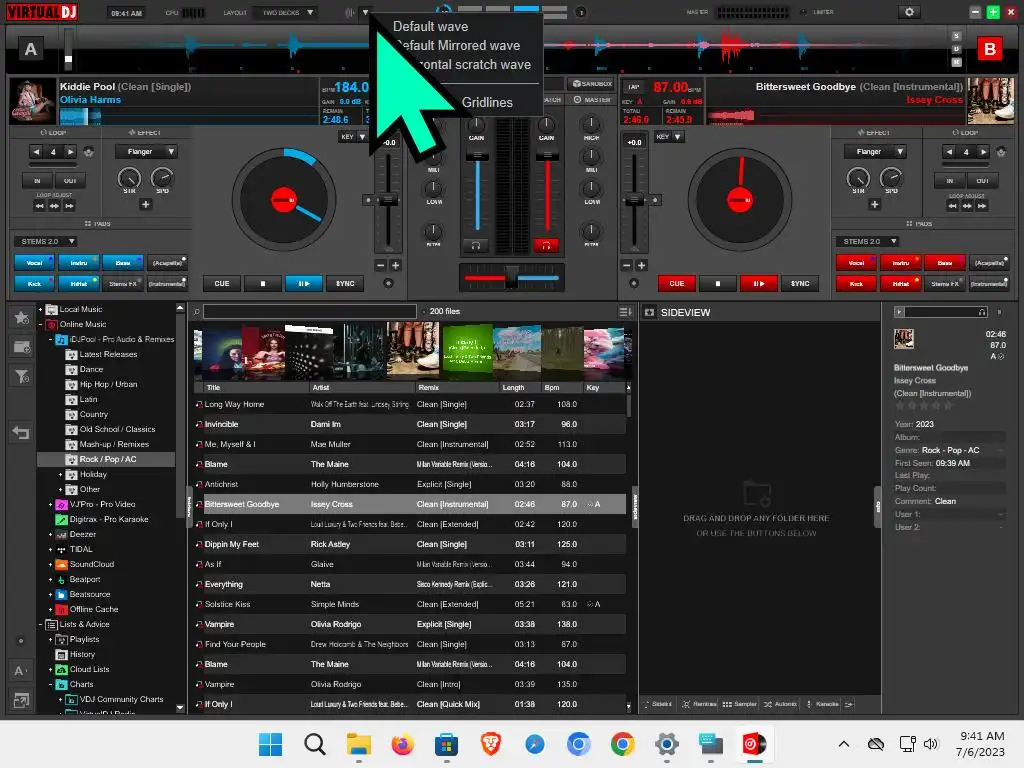The image size is (1024, 768).
Task: Click deck B play/pause button
Action: point(758,283)
